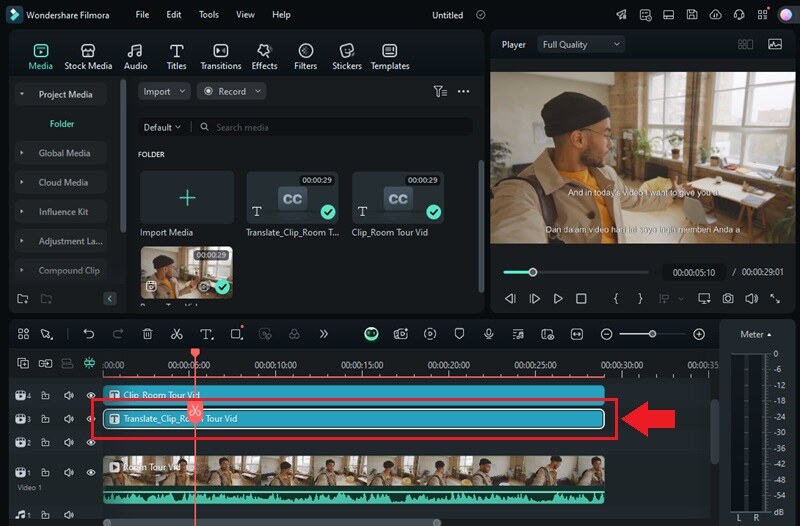The height and width of the screenshot is (526, 800).
Task: Expand the Global Media section
Action: click(21, 153)
